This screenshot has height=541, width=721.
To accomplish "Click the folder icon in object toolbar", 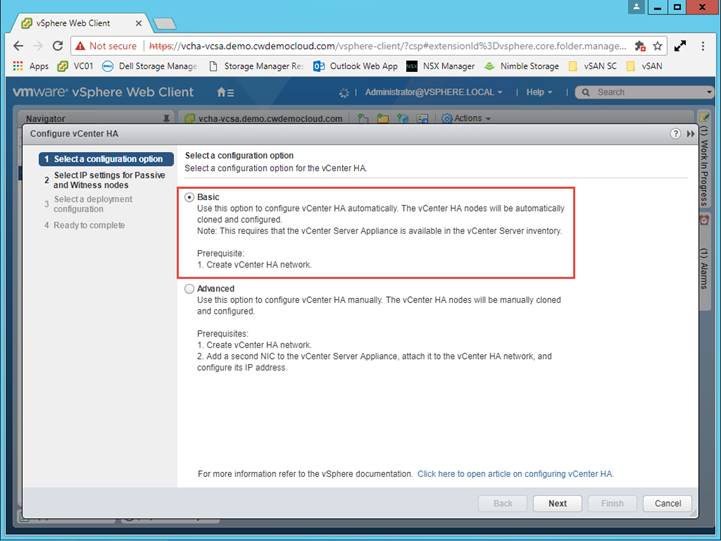I will pos(383,119).
